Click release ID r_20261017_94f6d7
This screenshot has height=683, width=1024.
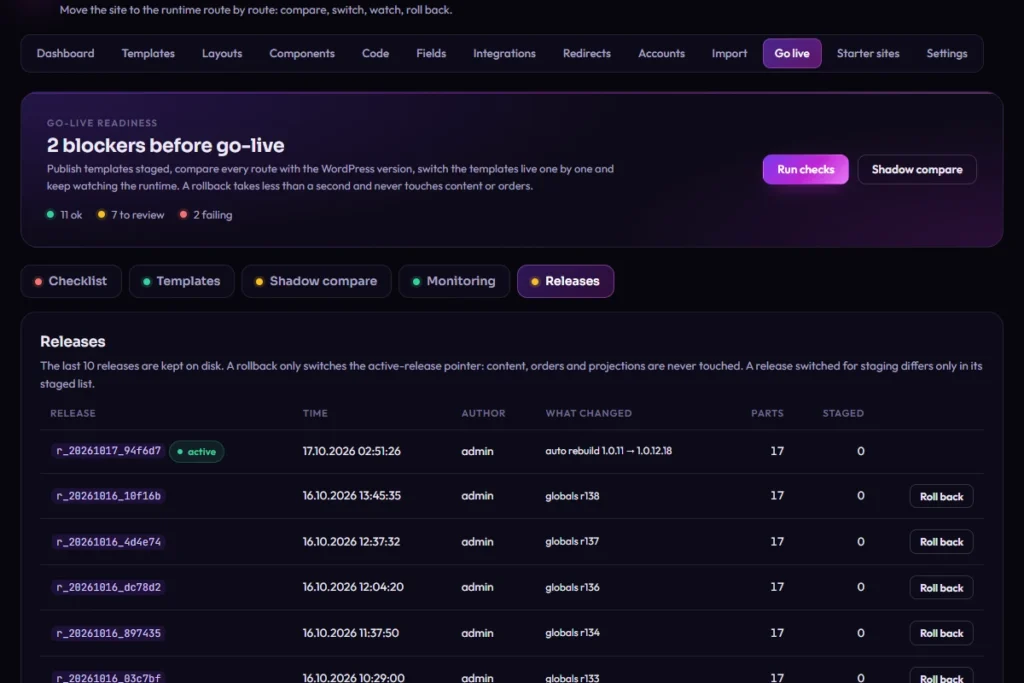coord(108,451)
